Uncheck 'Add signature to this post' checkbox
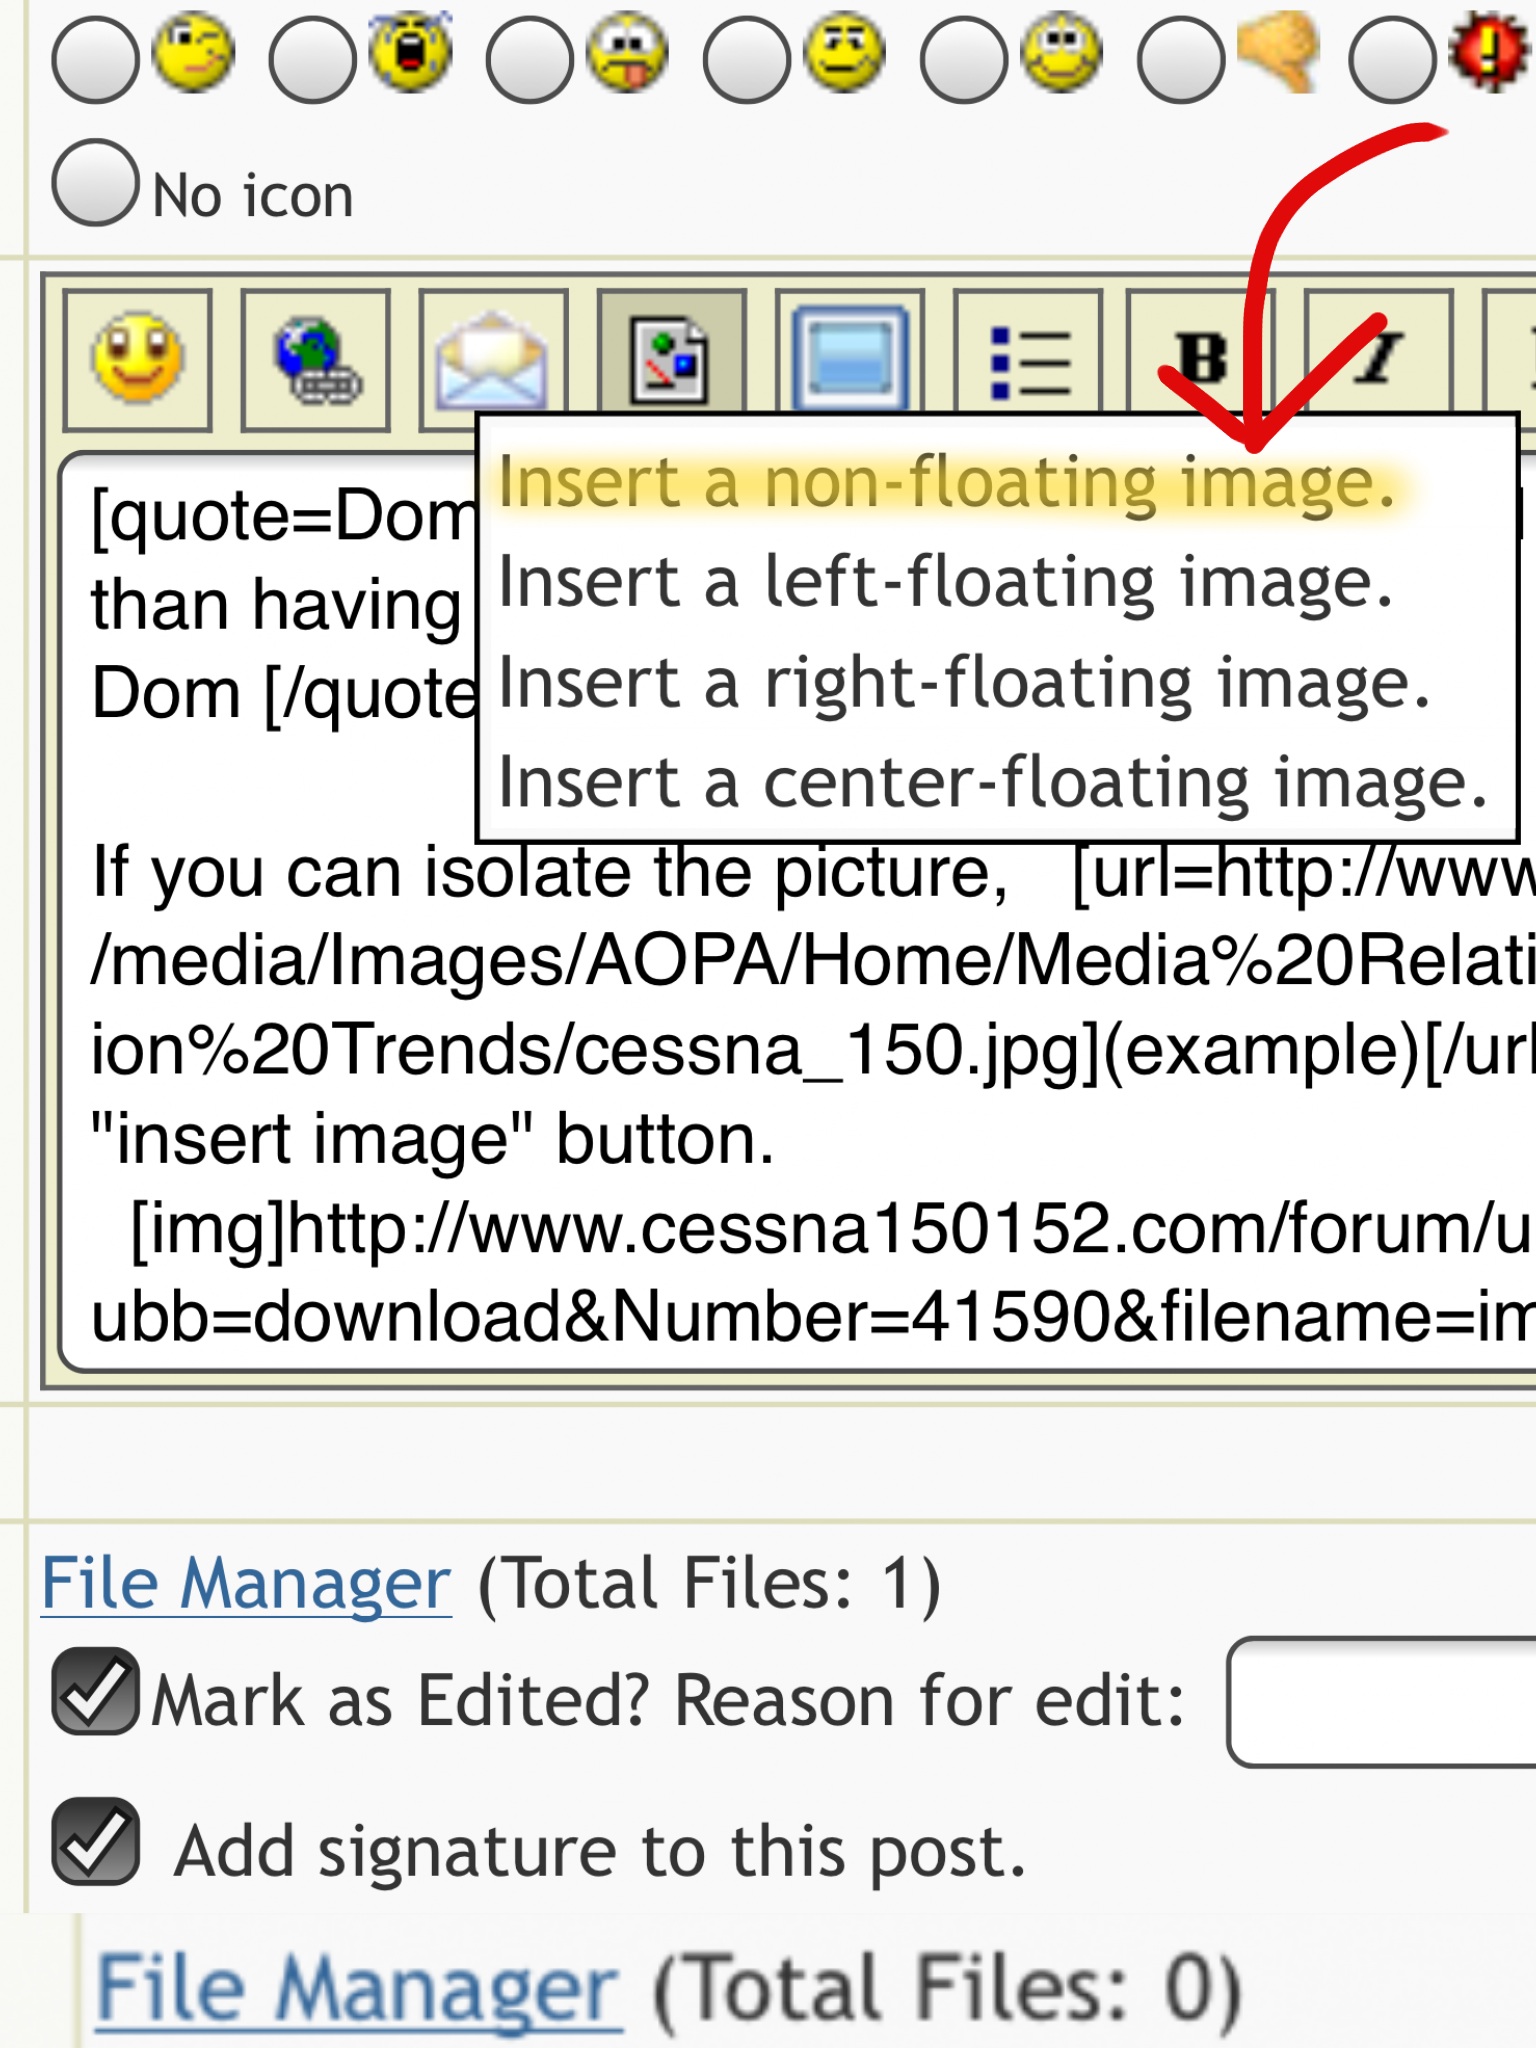 96,1841
